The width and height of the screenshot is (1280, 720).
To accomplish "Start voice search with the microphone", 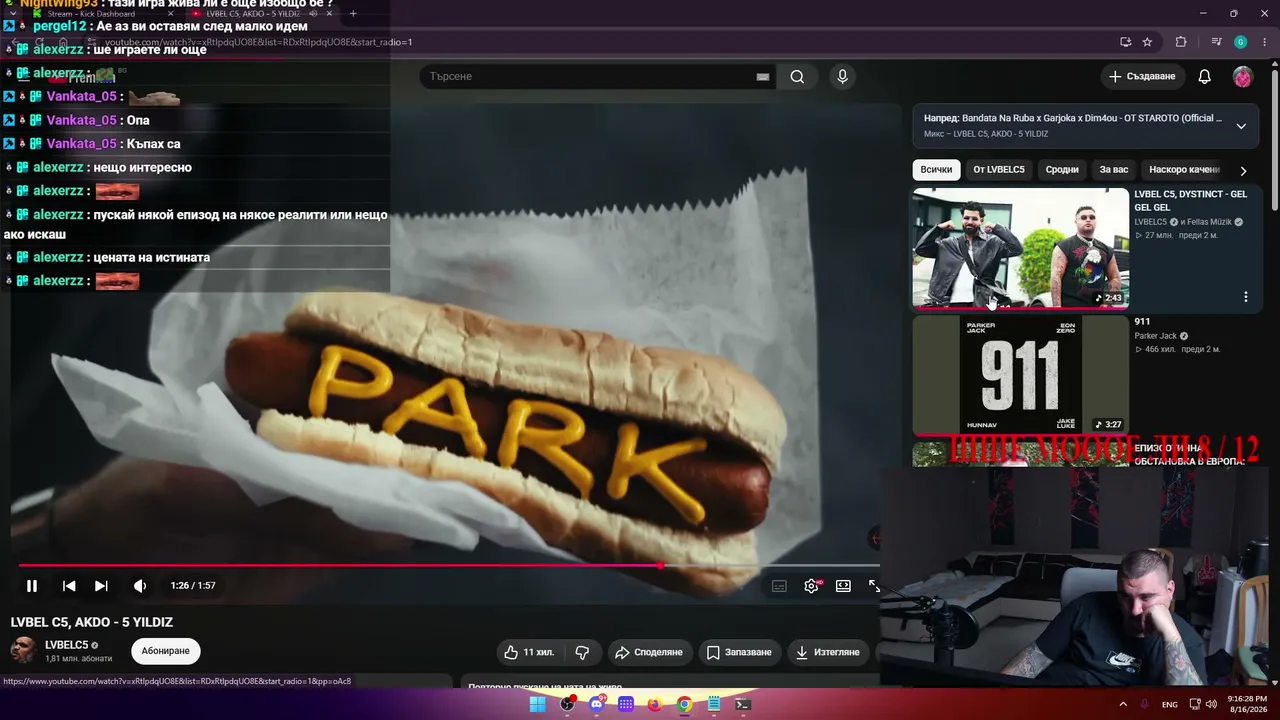I will pyautogui.click(x=842, y=77).
